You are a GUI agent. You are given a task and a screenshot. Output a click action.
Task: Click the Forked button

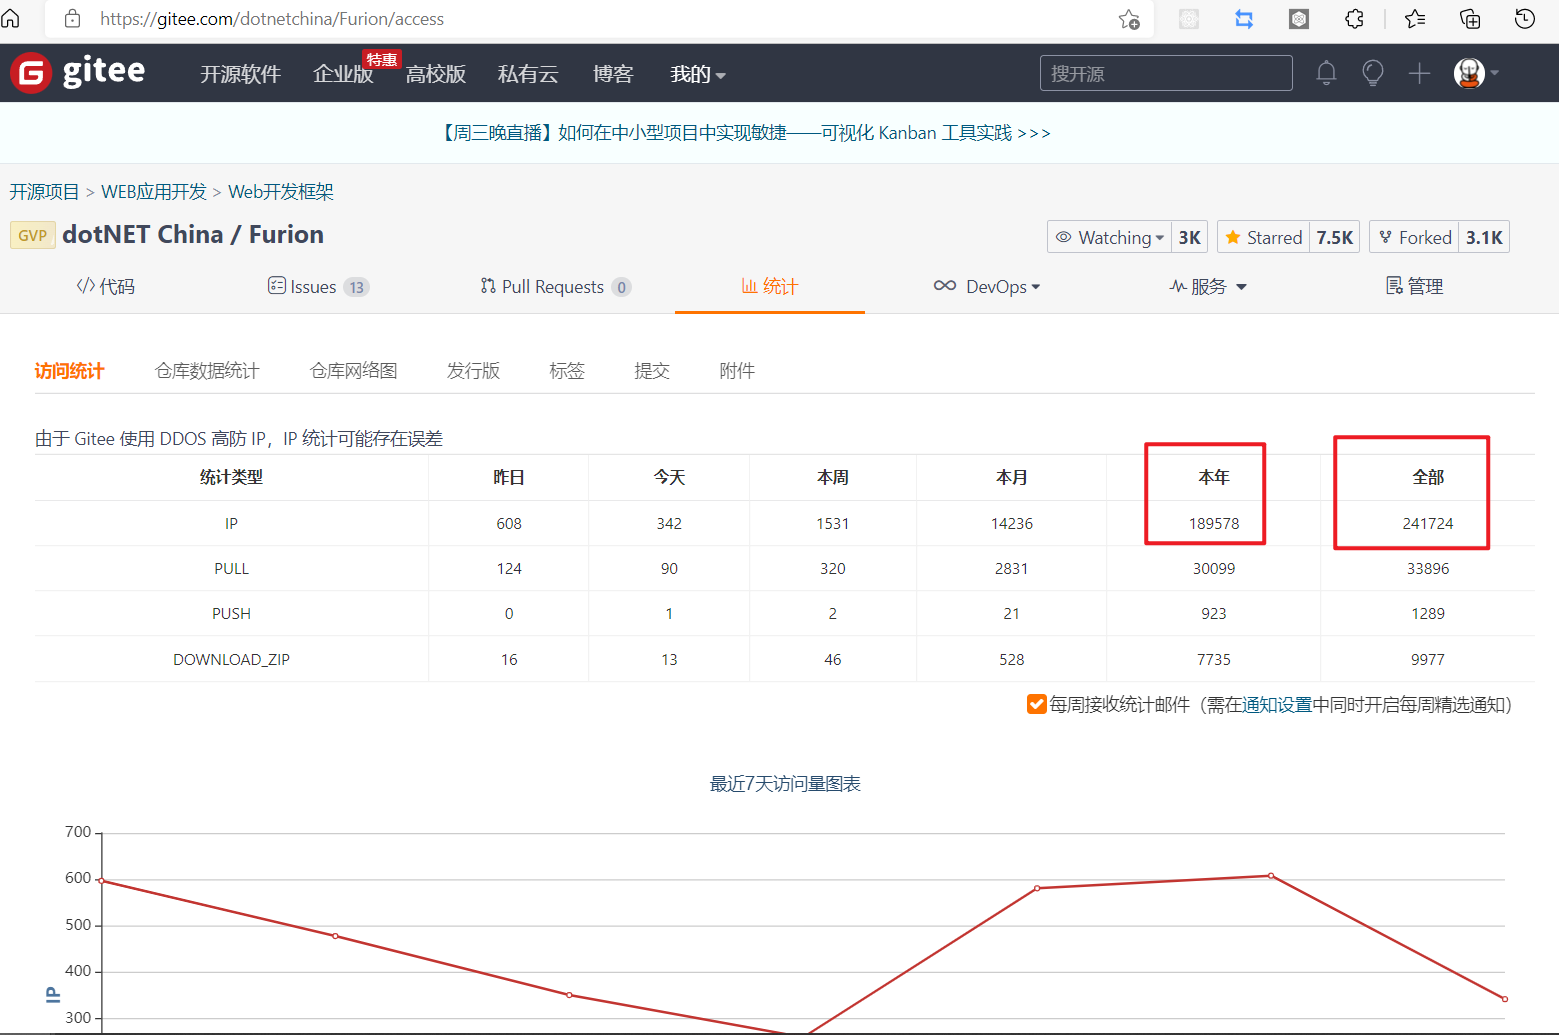1414,237
